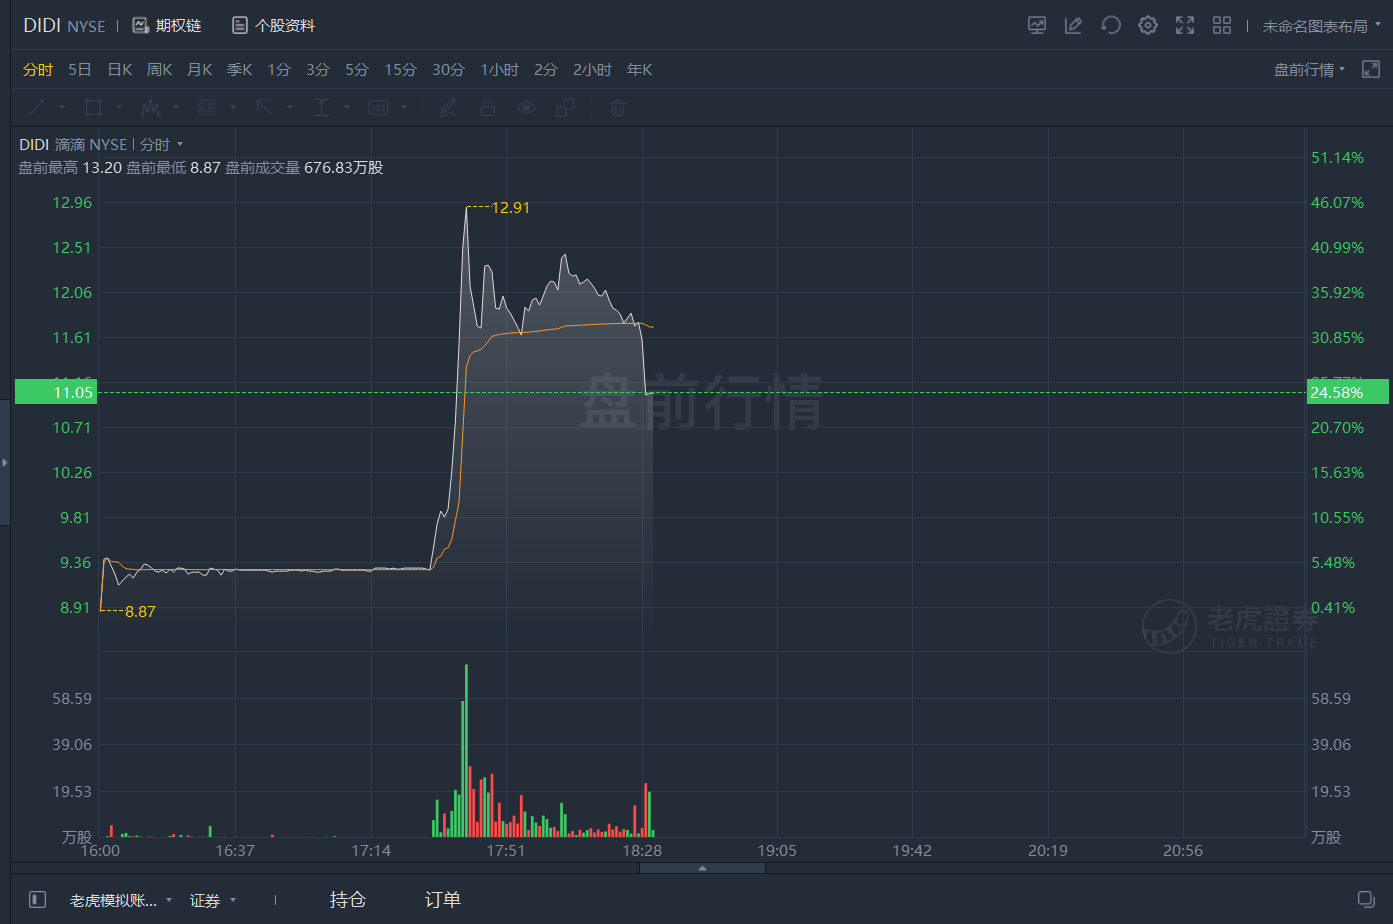
Task: Click the 8.87 low price marker
Action: (x=140, y=612)
